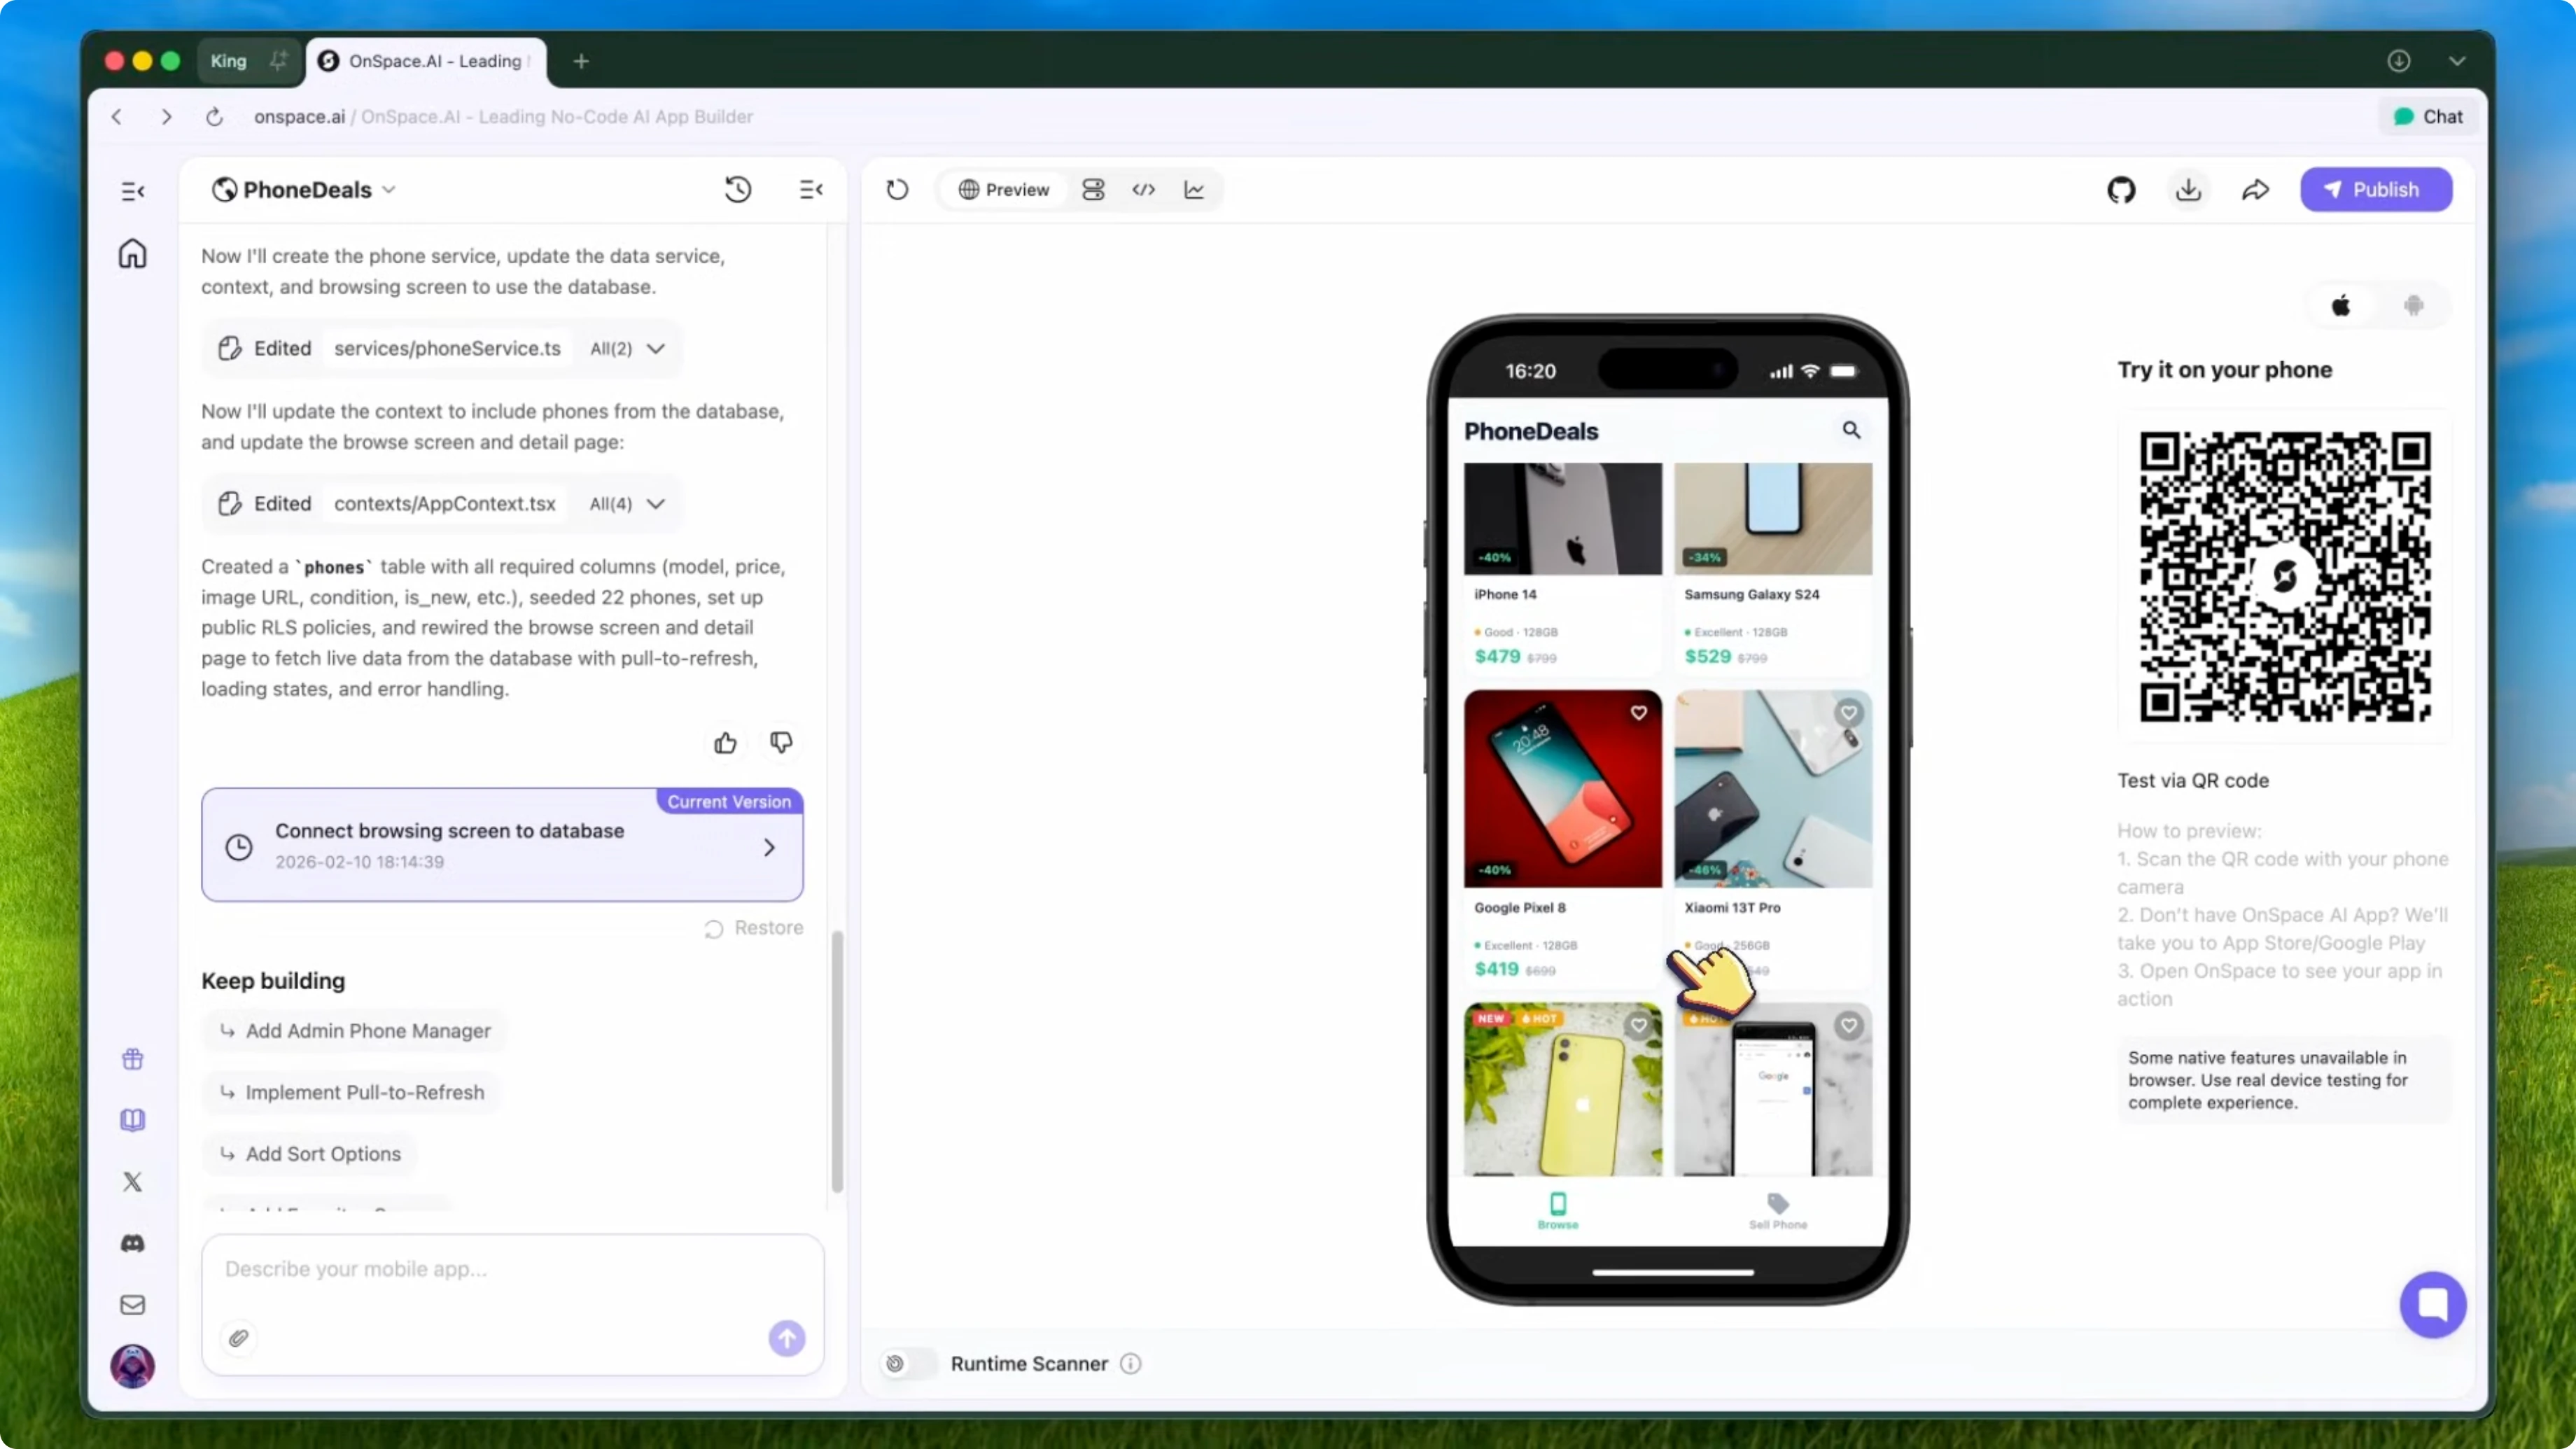2576x1449 pixels.
Task: Select the code view icon in toolbar
Action: point(1144,190)
